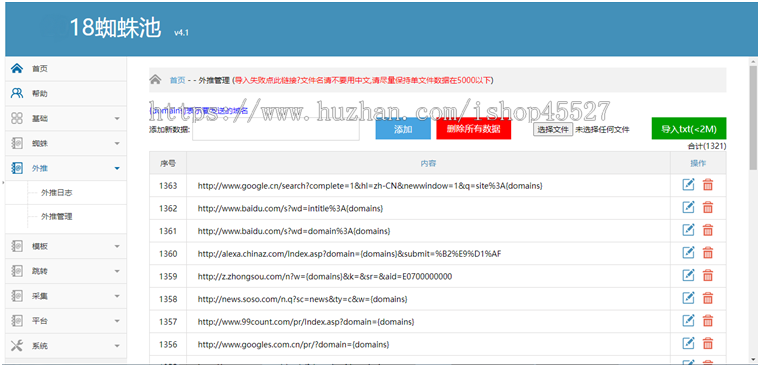Expand the 采集 menu arrow
Image resolution: width=760 pixels, height=367 pixels.
[x=117, y=296]
